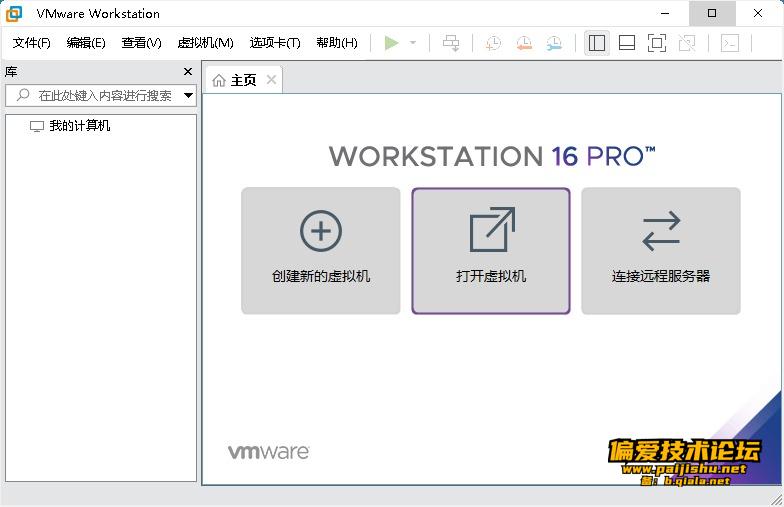
Task: Click the VMware Workstation title bar logo
Action: point(14,14)
